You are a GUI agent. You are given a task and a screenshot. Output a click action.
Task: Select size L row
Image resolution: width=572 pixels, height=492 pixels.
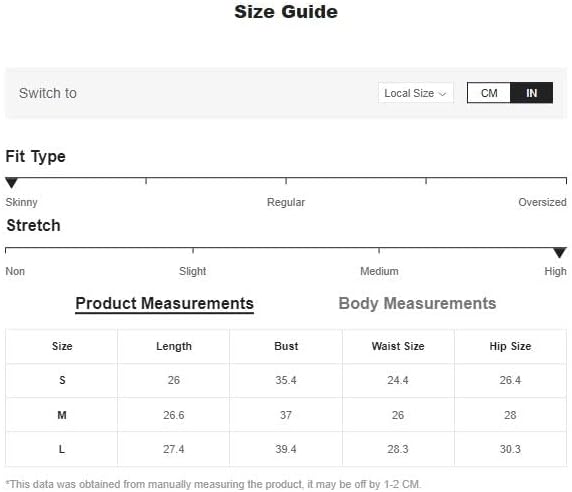coord(286,449)
